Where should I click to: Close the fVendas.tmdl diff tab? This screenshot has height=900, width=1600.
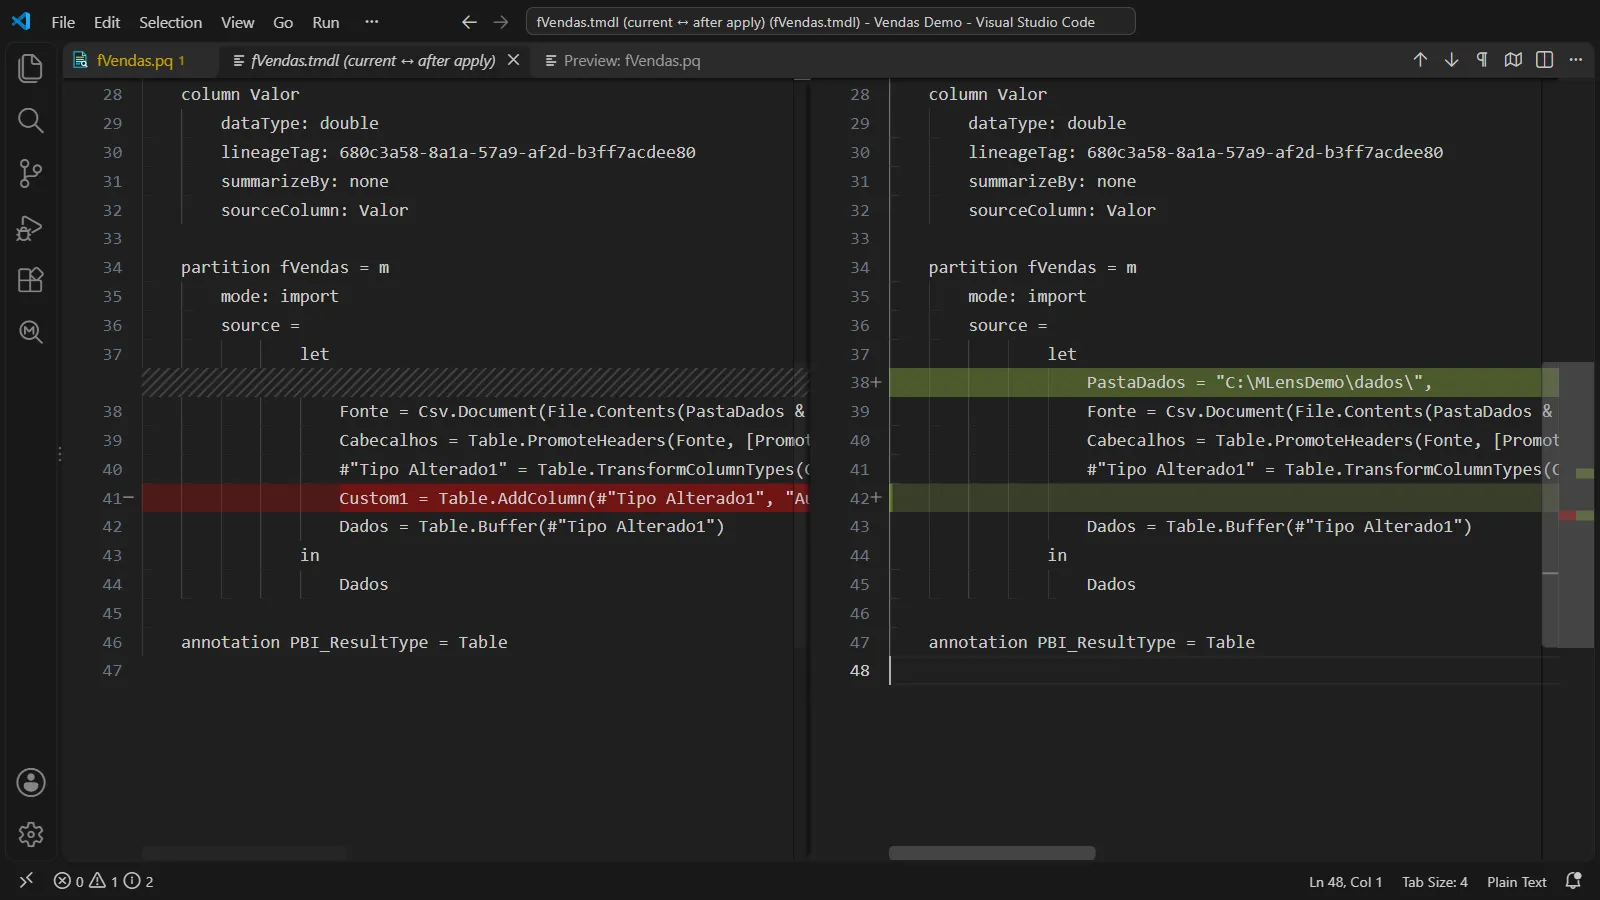(x=513, y=60)
